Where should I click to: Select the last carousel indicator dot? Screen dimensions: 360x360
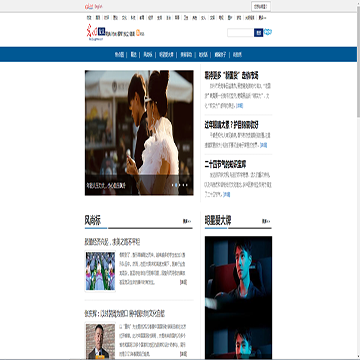point(187,185)
